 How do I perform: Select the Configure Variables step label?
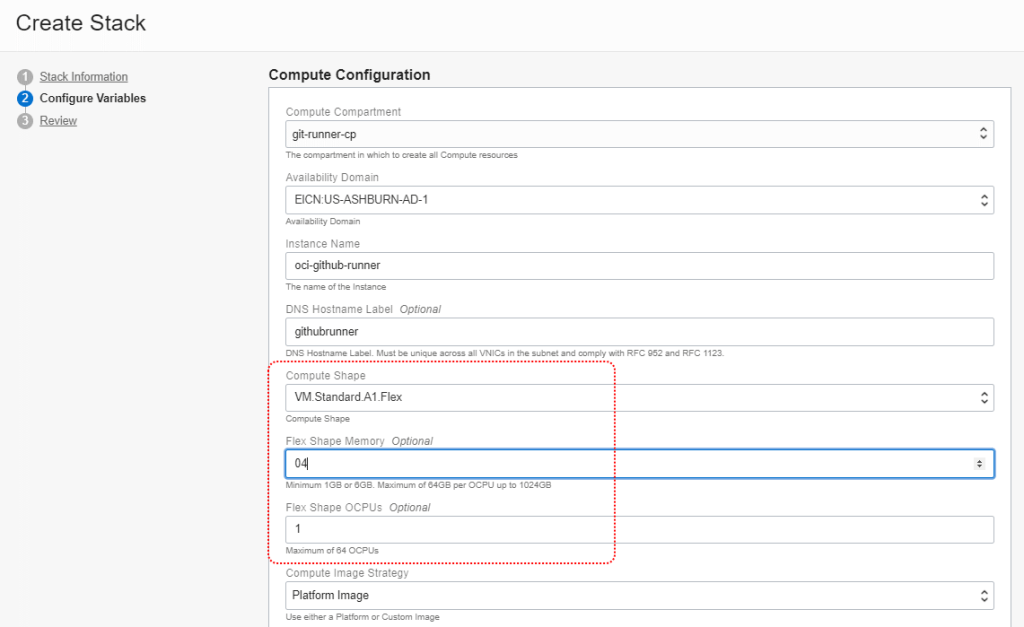[x=93, y=99]
